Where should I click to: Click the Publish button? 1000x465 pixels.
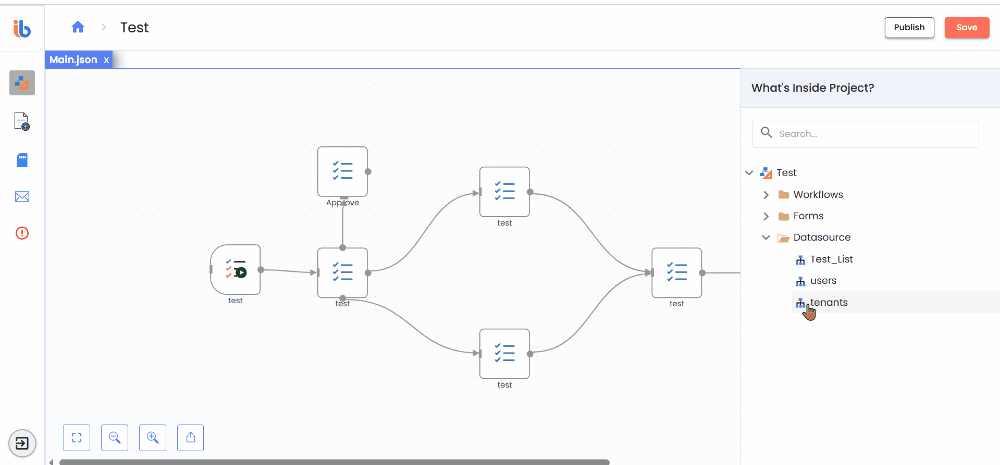click(909, 27)
